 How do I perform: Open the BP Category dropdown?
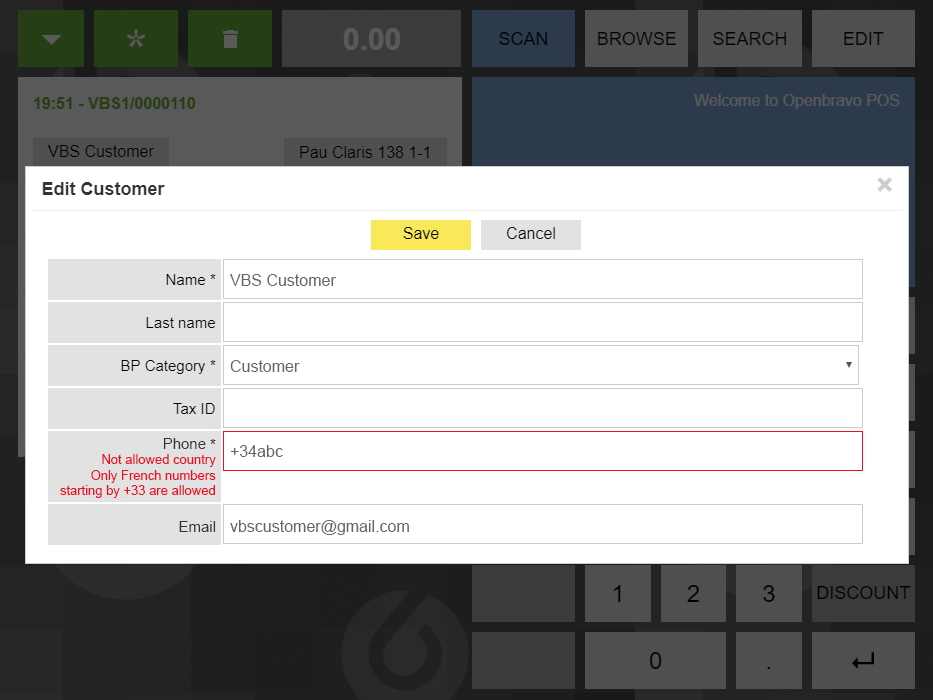click(x=540, y=366)
